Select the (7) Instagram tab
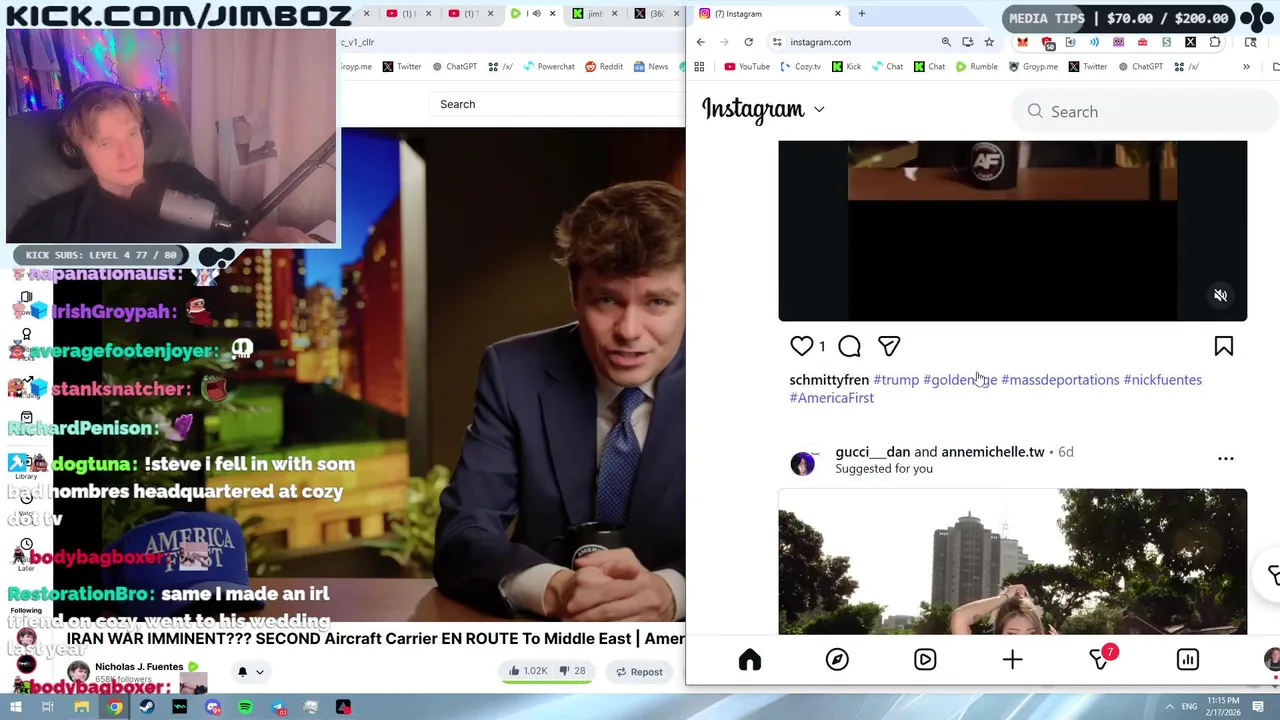Image resolution: width=1280 pixels, height=720 pixels. pyautogui.click(x=768, y=14)
